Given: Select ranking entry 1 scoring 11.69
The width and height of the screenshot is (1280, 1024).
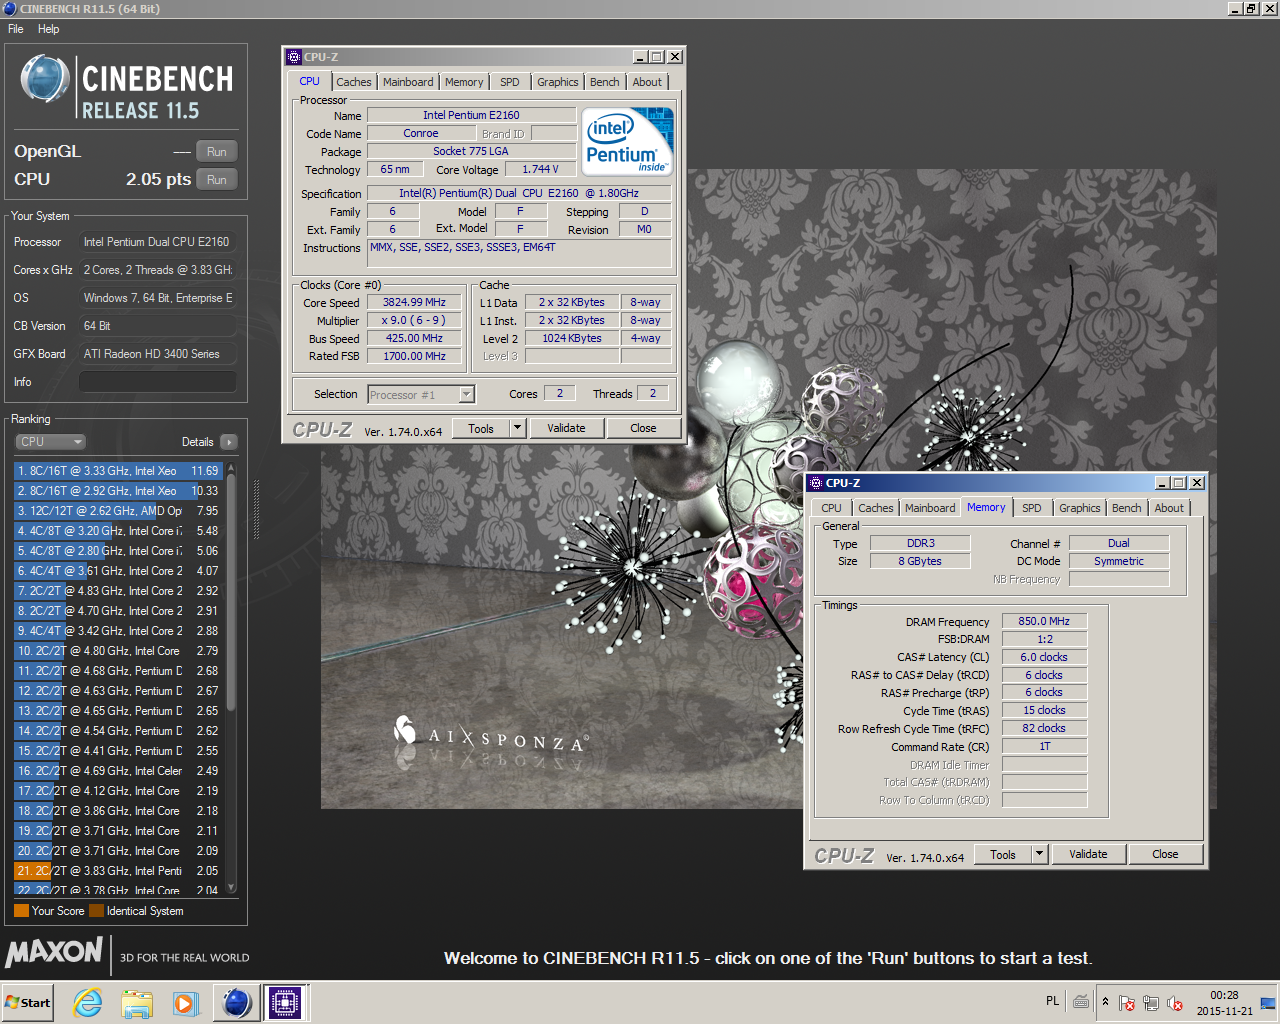Looking at the screenshot, I should pos(118,471).
